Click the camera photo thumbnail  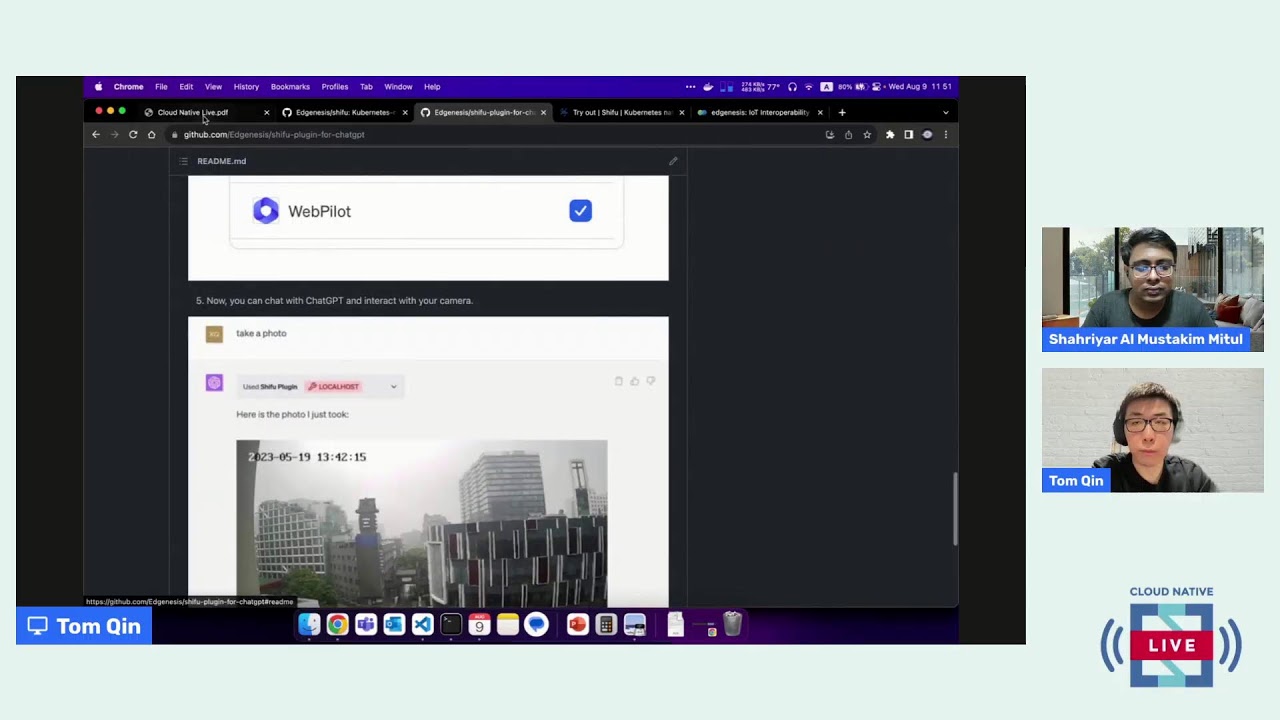point(422,523)
